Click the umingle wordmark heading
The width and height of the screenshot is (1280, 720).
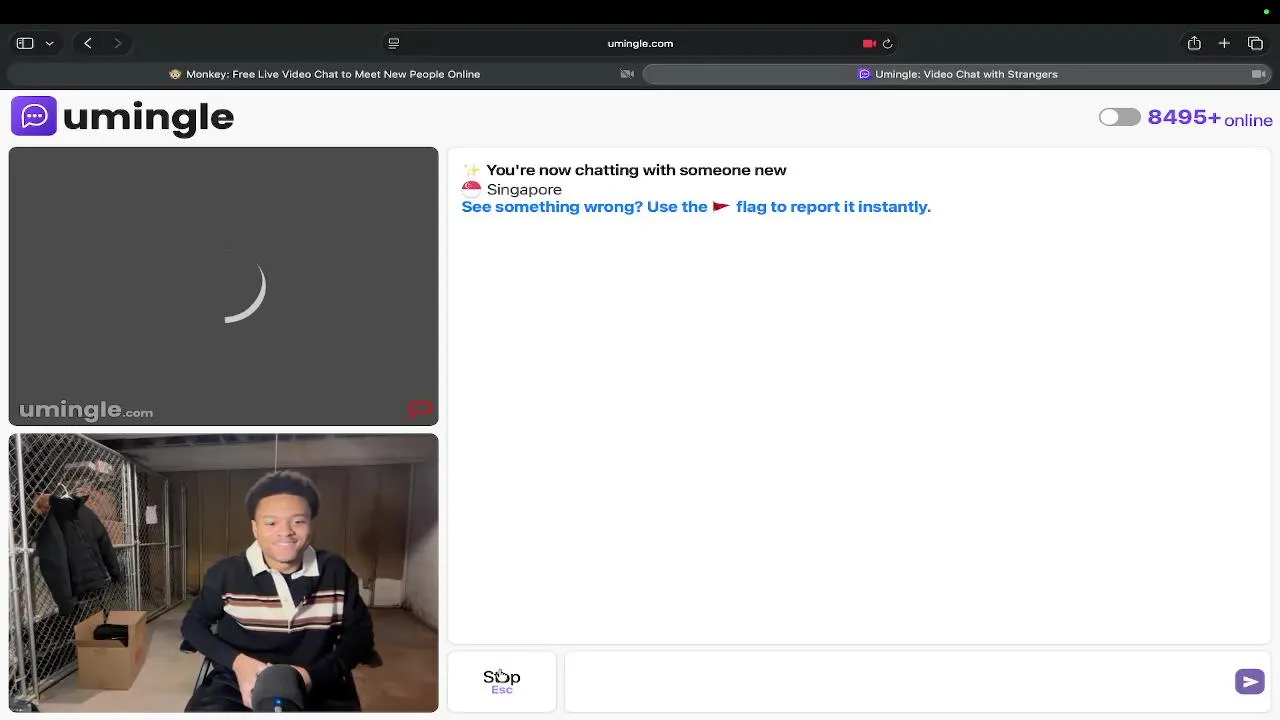tap(148, 117)
